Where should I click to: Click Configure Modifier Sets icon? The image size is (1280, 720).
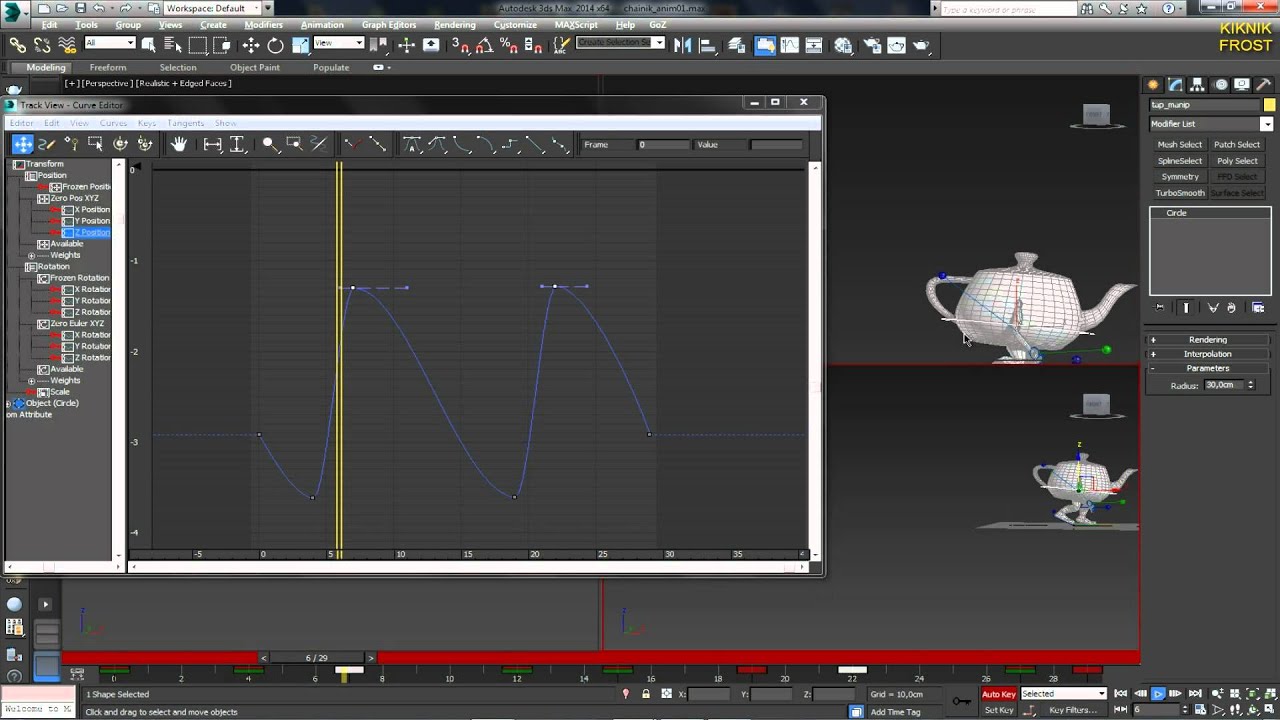[1258, 308]
